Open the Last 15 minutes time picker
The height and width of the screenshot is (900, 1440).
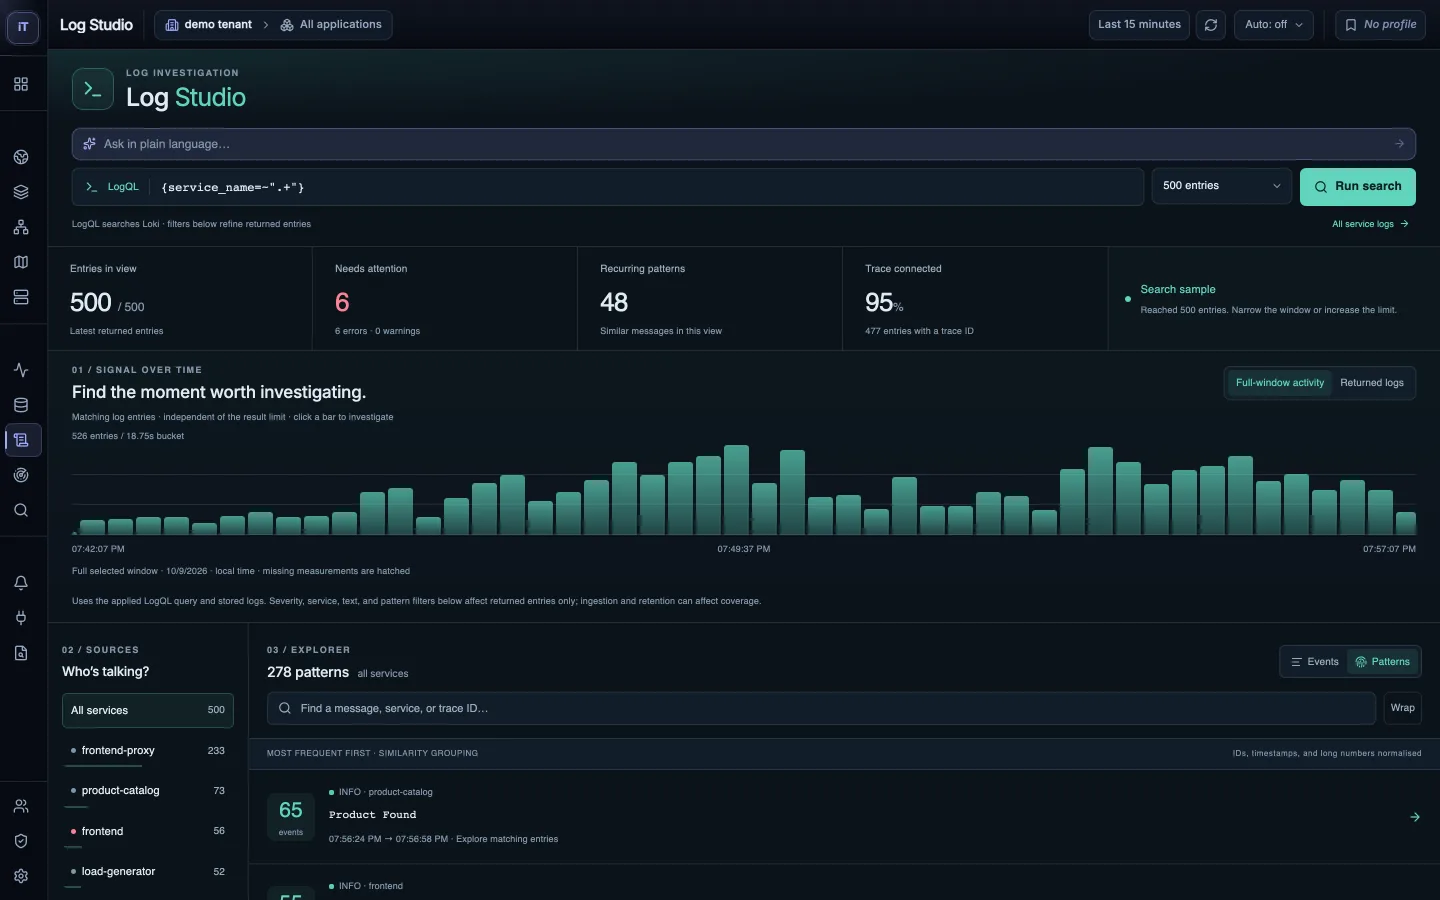[x=1139, y=25]
